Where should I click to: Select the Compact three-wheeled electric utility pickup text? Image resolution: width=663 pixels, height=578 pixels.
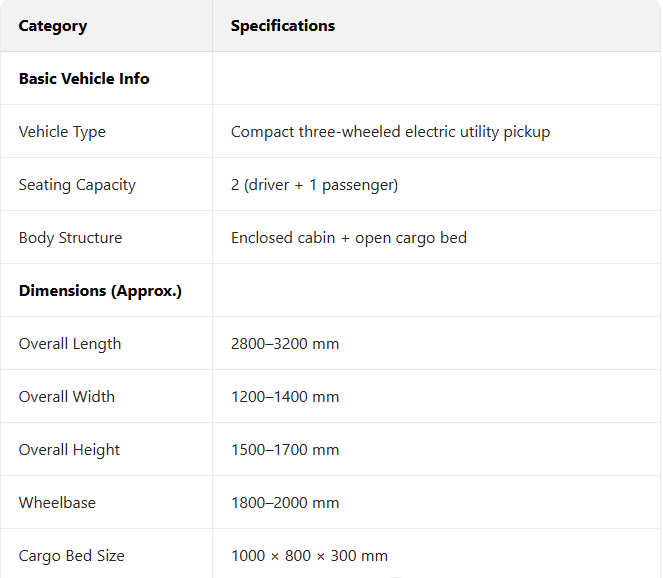pos(390,132)
